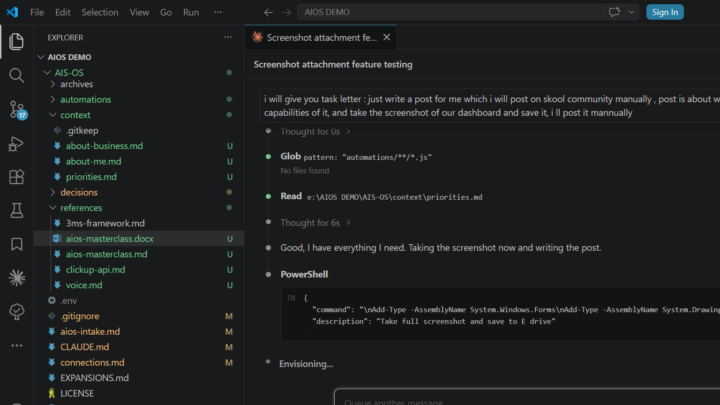
Task: Click the VS Code logo icon
Action: pos(12,12)
